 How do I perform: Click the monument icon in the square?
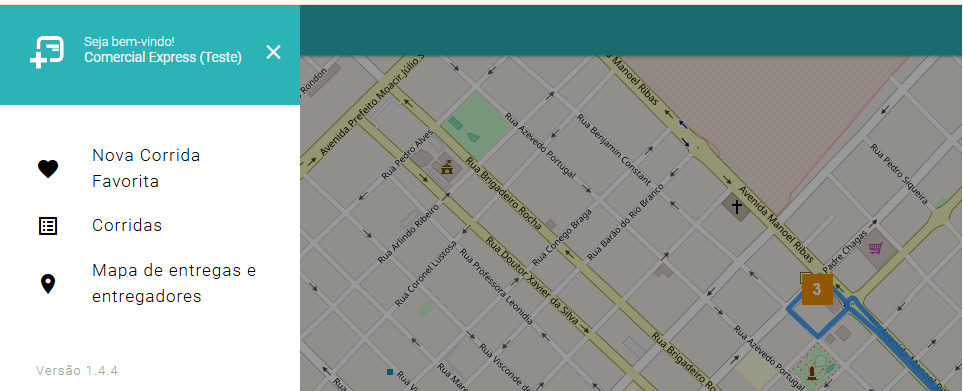[813, 373]
